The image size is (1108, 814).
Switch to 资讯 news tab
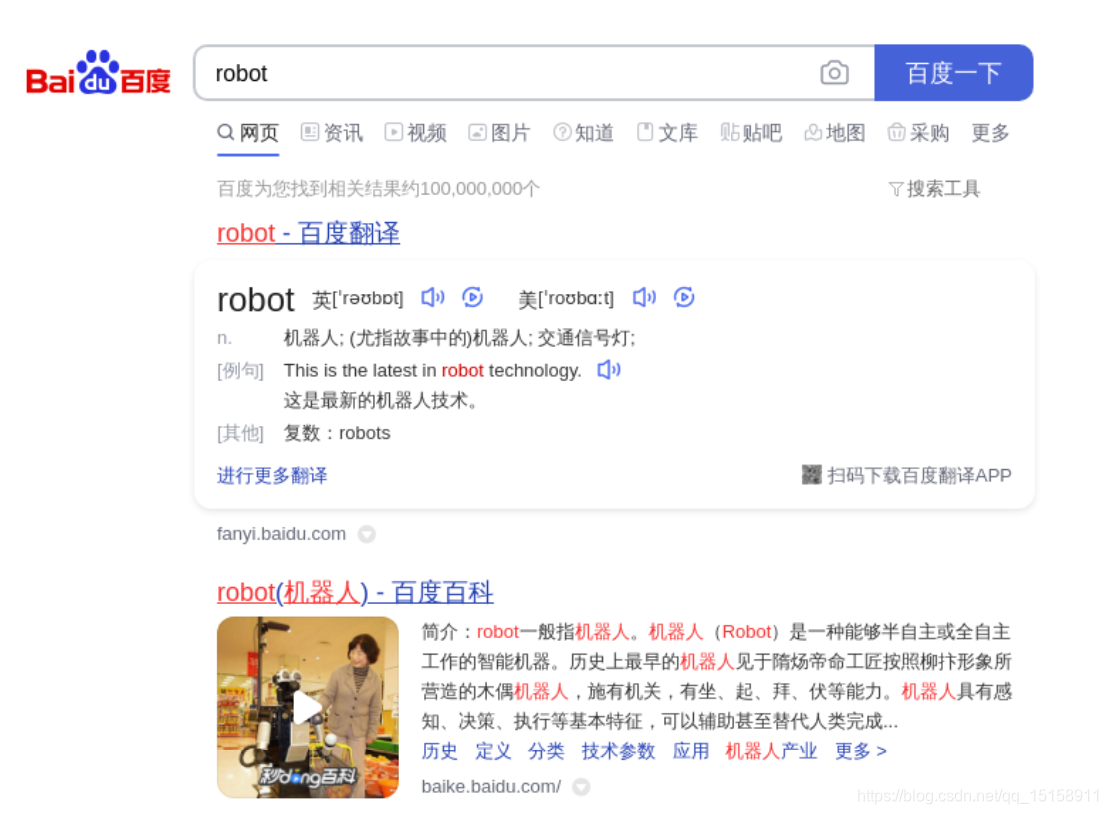tap(331, 133)
